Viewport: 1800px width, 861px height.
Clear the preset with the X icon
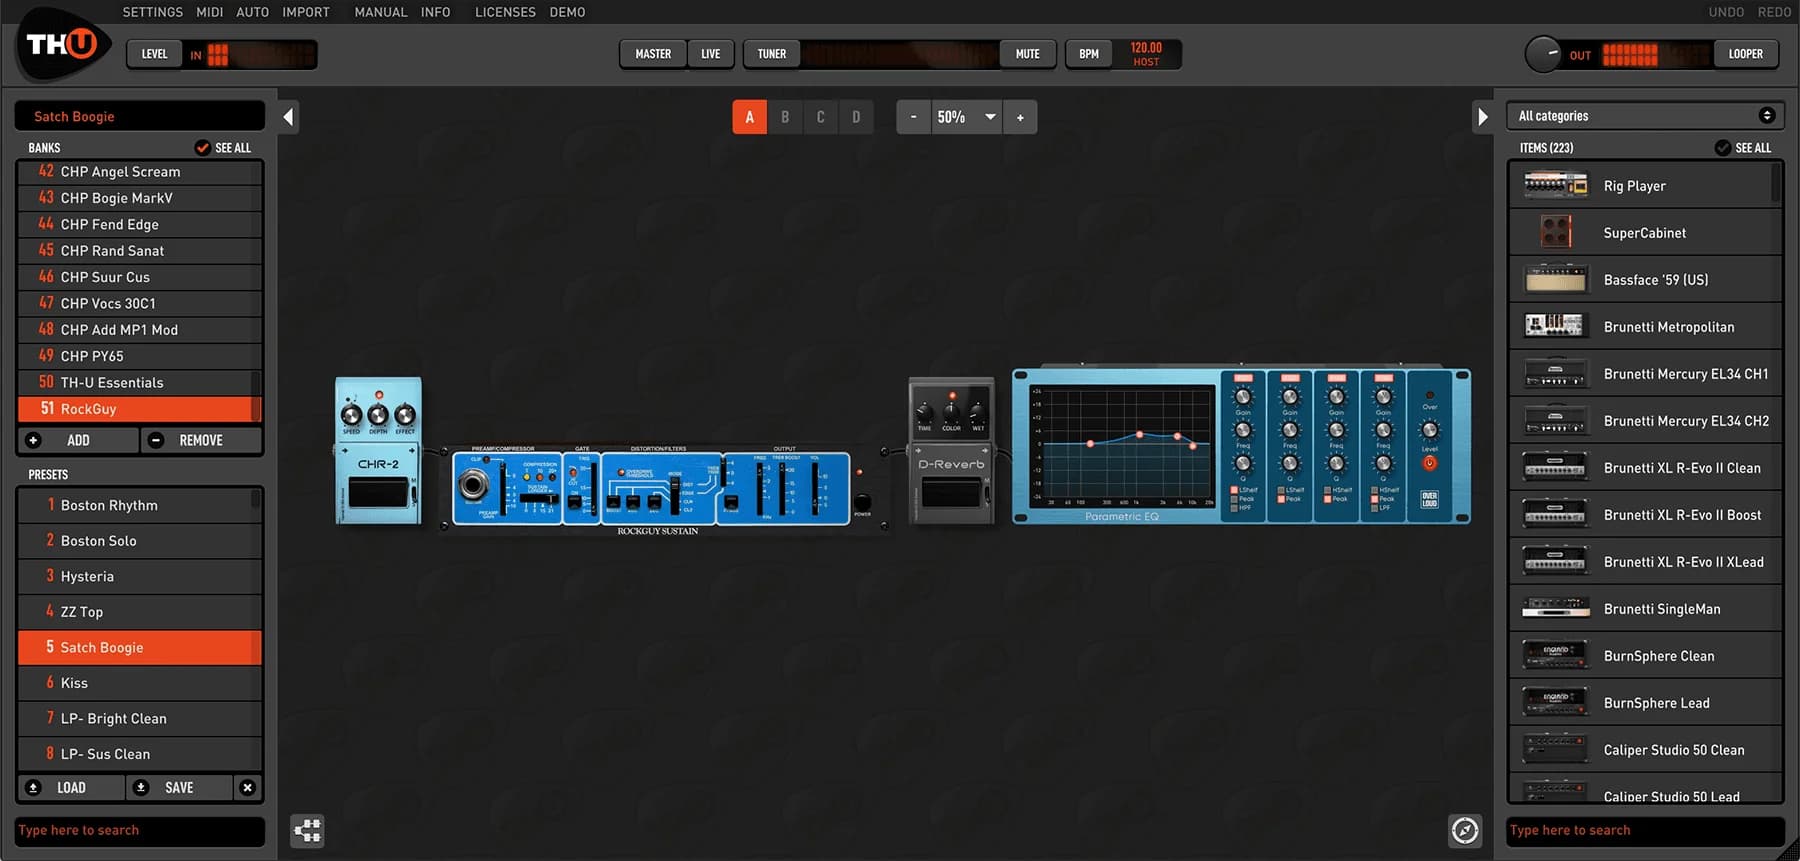coord(248,788)
